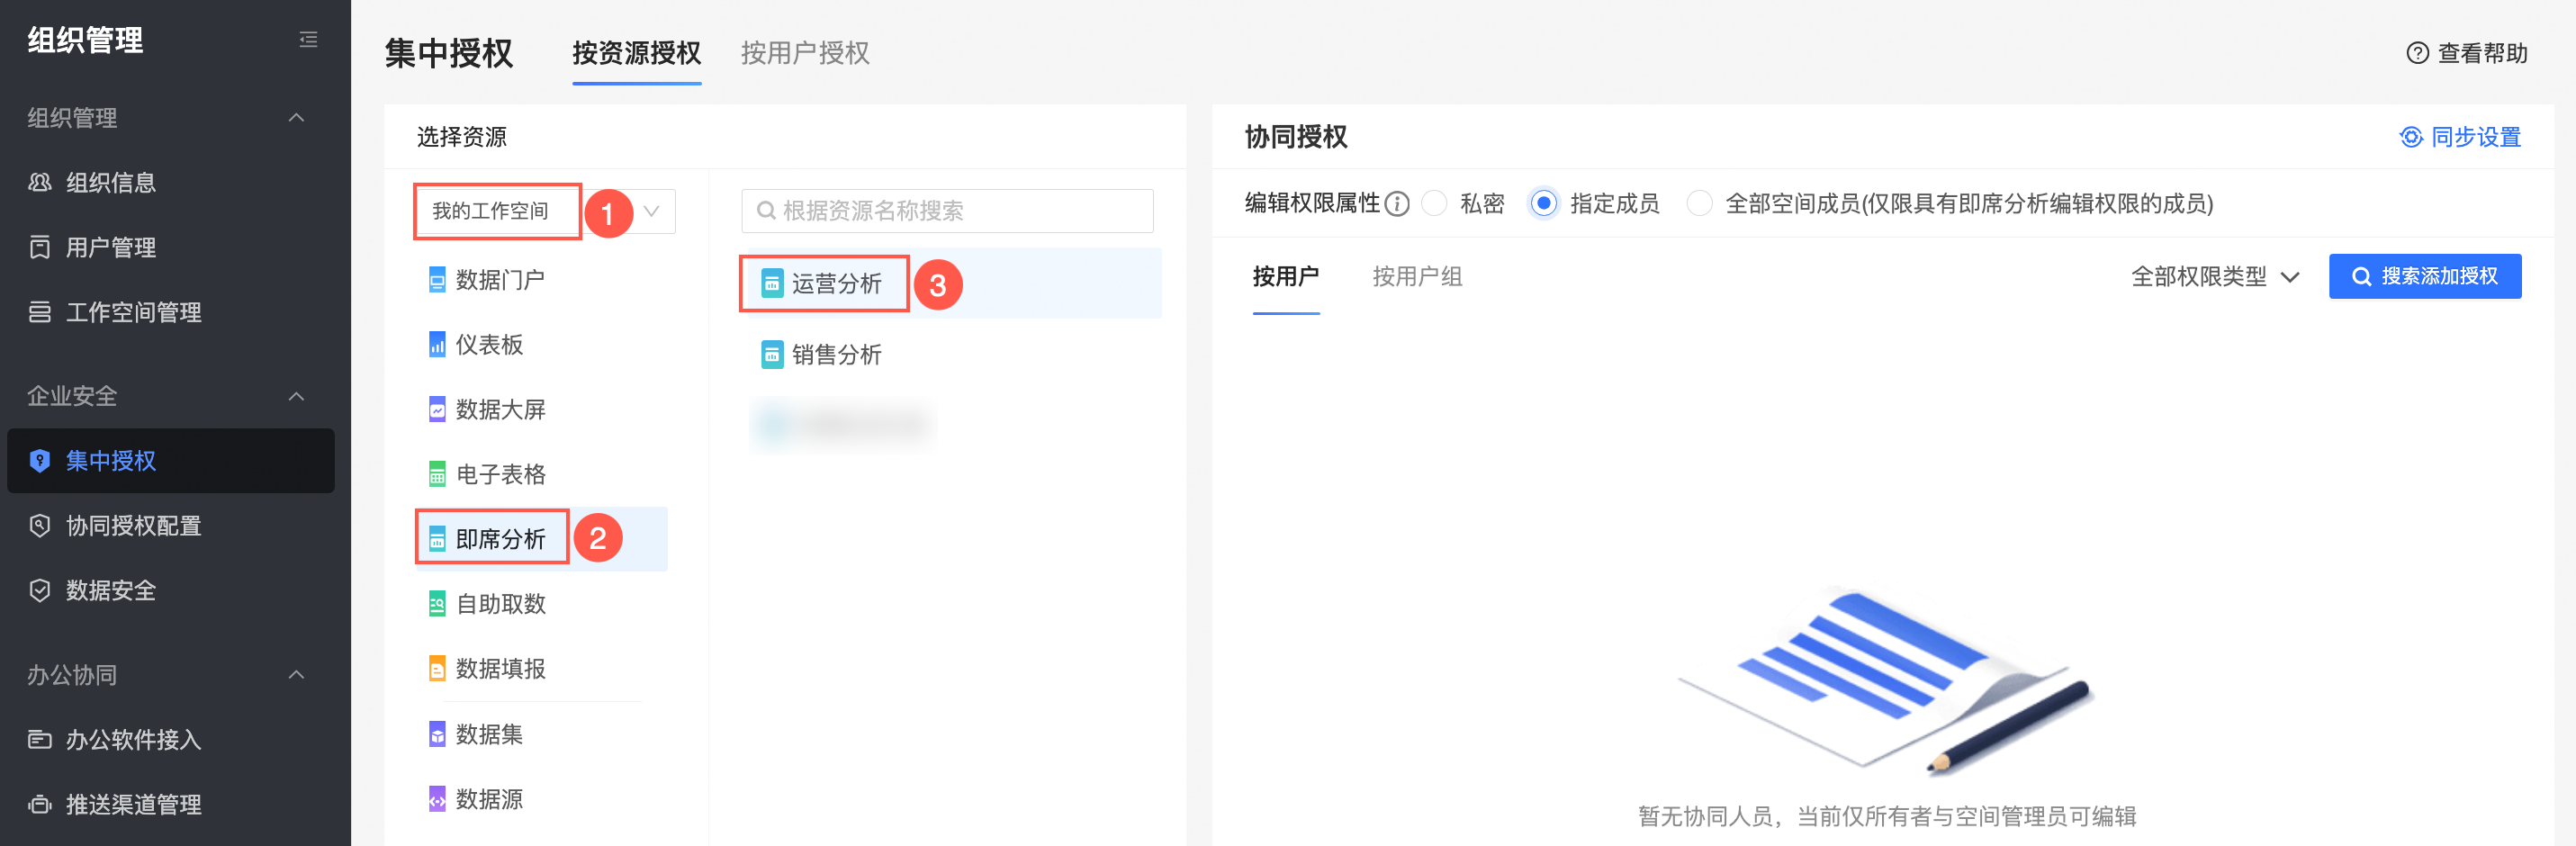Click the 数据填报 orange icon
Image resolution: width=2576 pixels, height=846 pixels.
click(437, 669)
